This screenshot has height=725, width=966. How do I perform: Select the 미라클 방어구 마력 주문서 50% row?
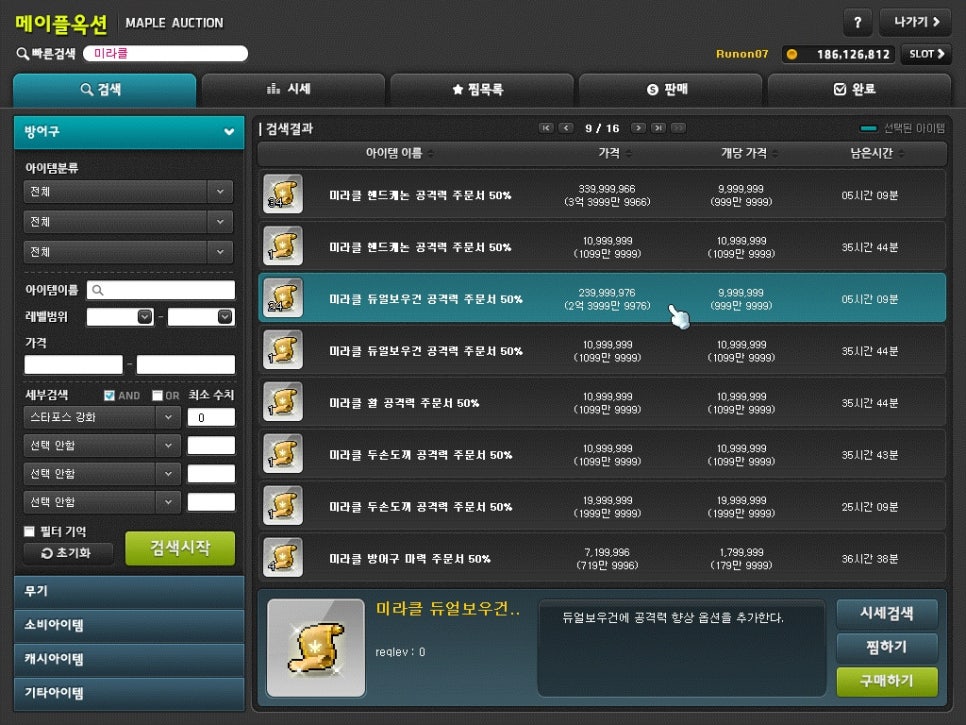tap(602, 558)
